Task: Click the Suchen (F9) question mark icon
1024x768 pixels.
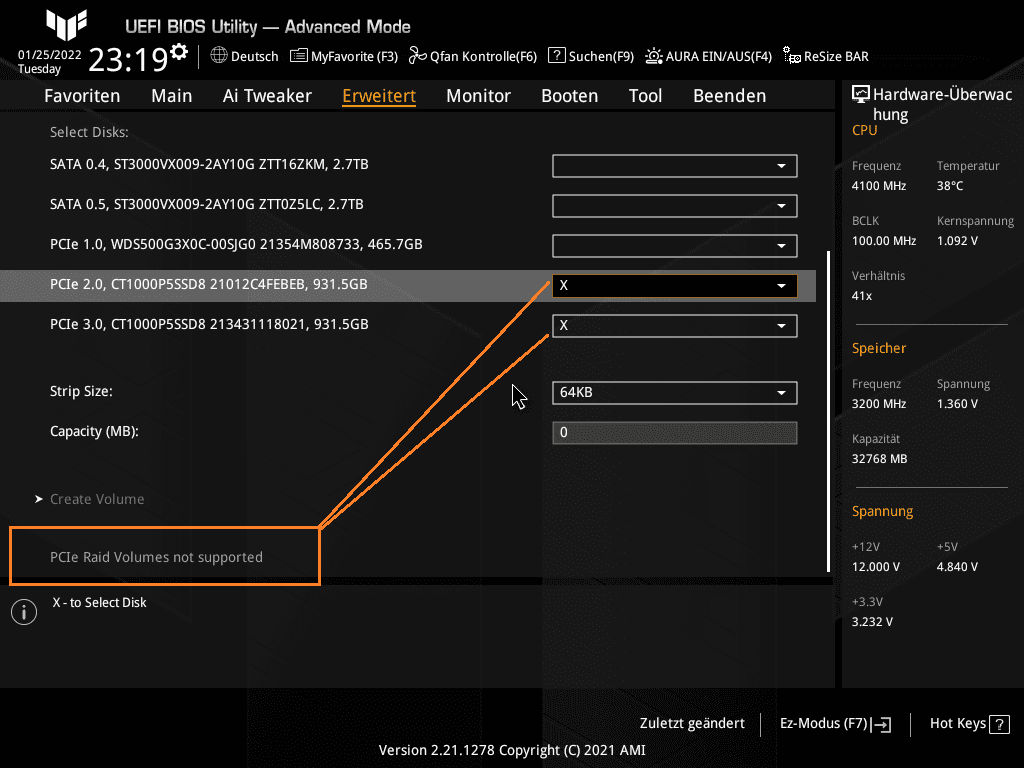Action: tap(556, 56)
